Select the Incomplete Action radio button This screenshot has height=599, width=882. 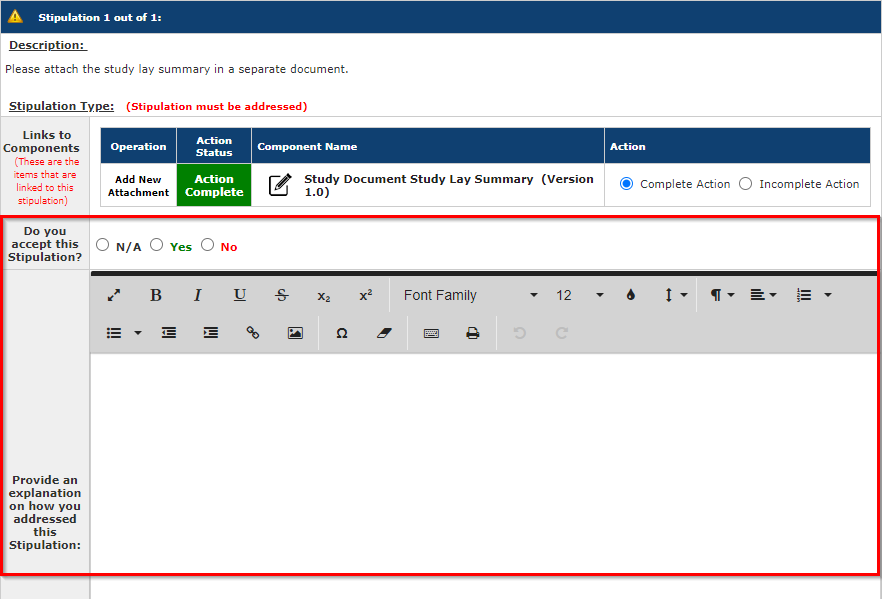[745, 184]
